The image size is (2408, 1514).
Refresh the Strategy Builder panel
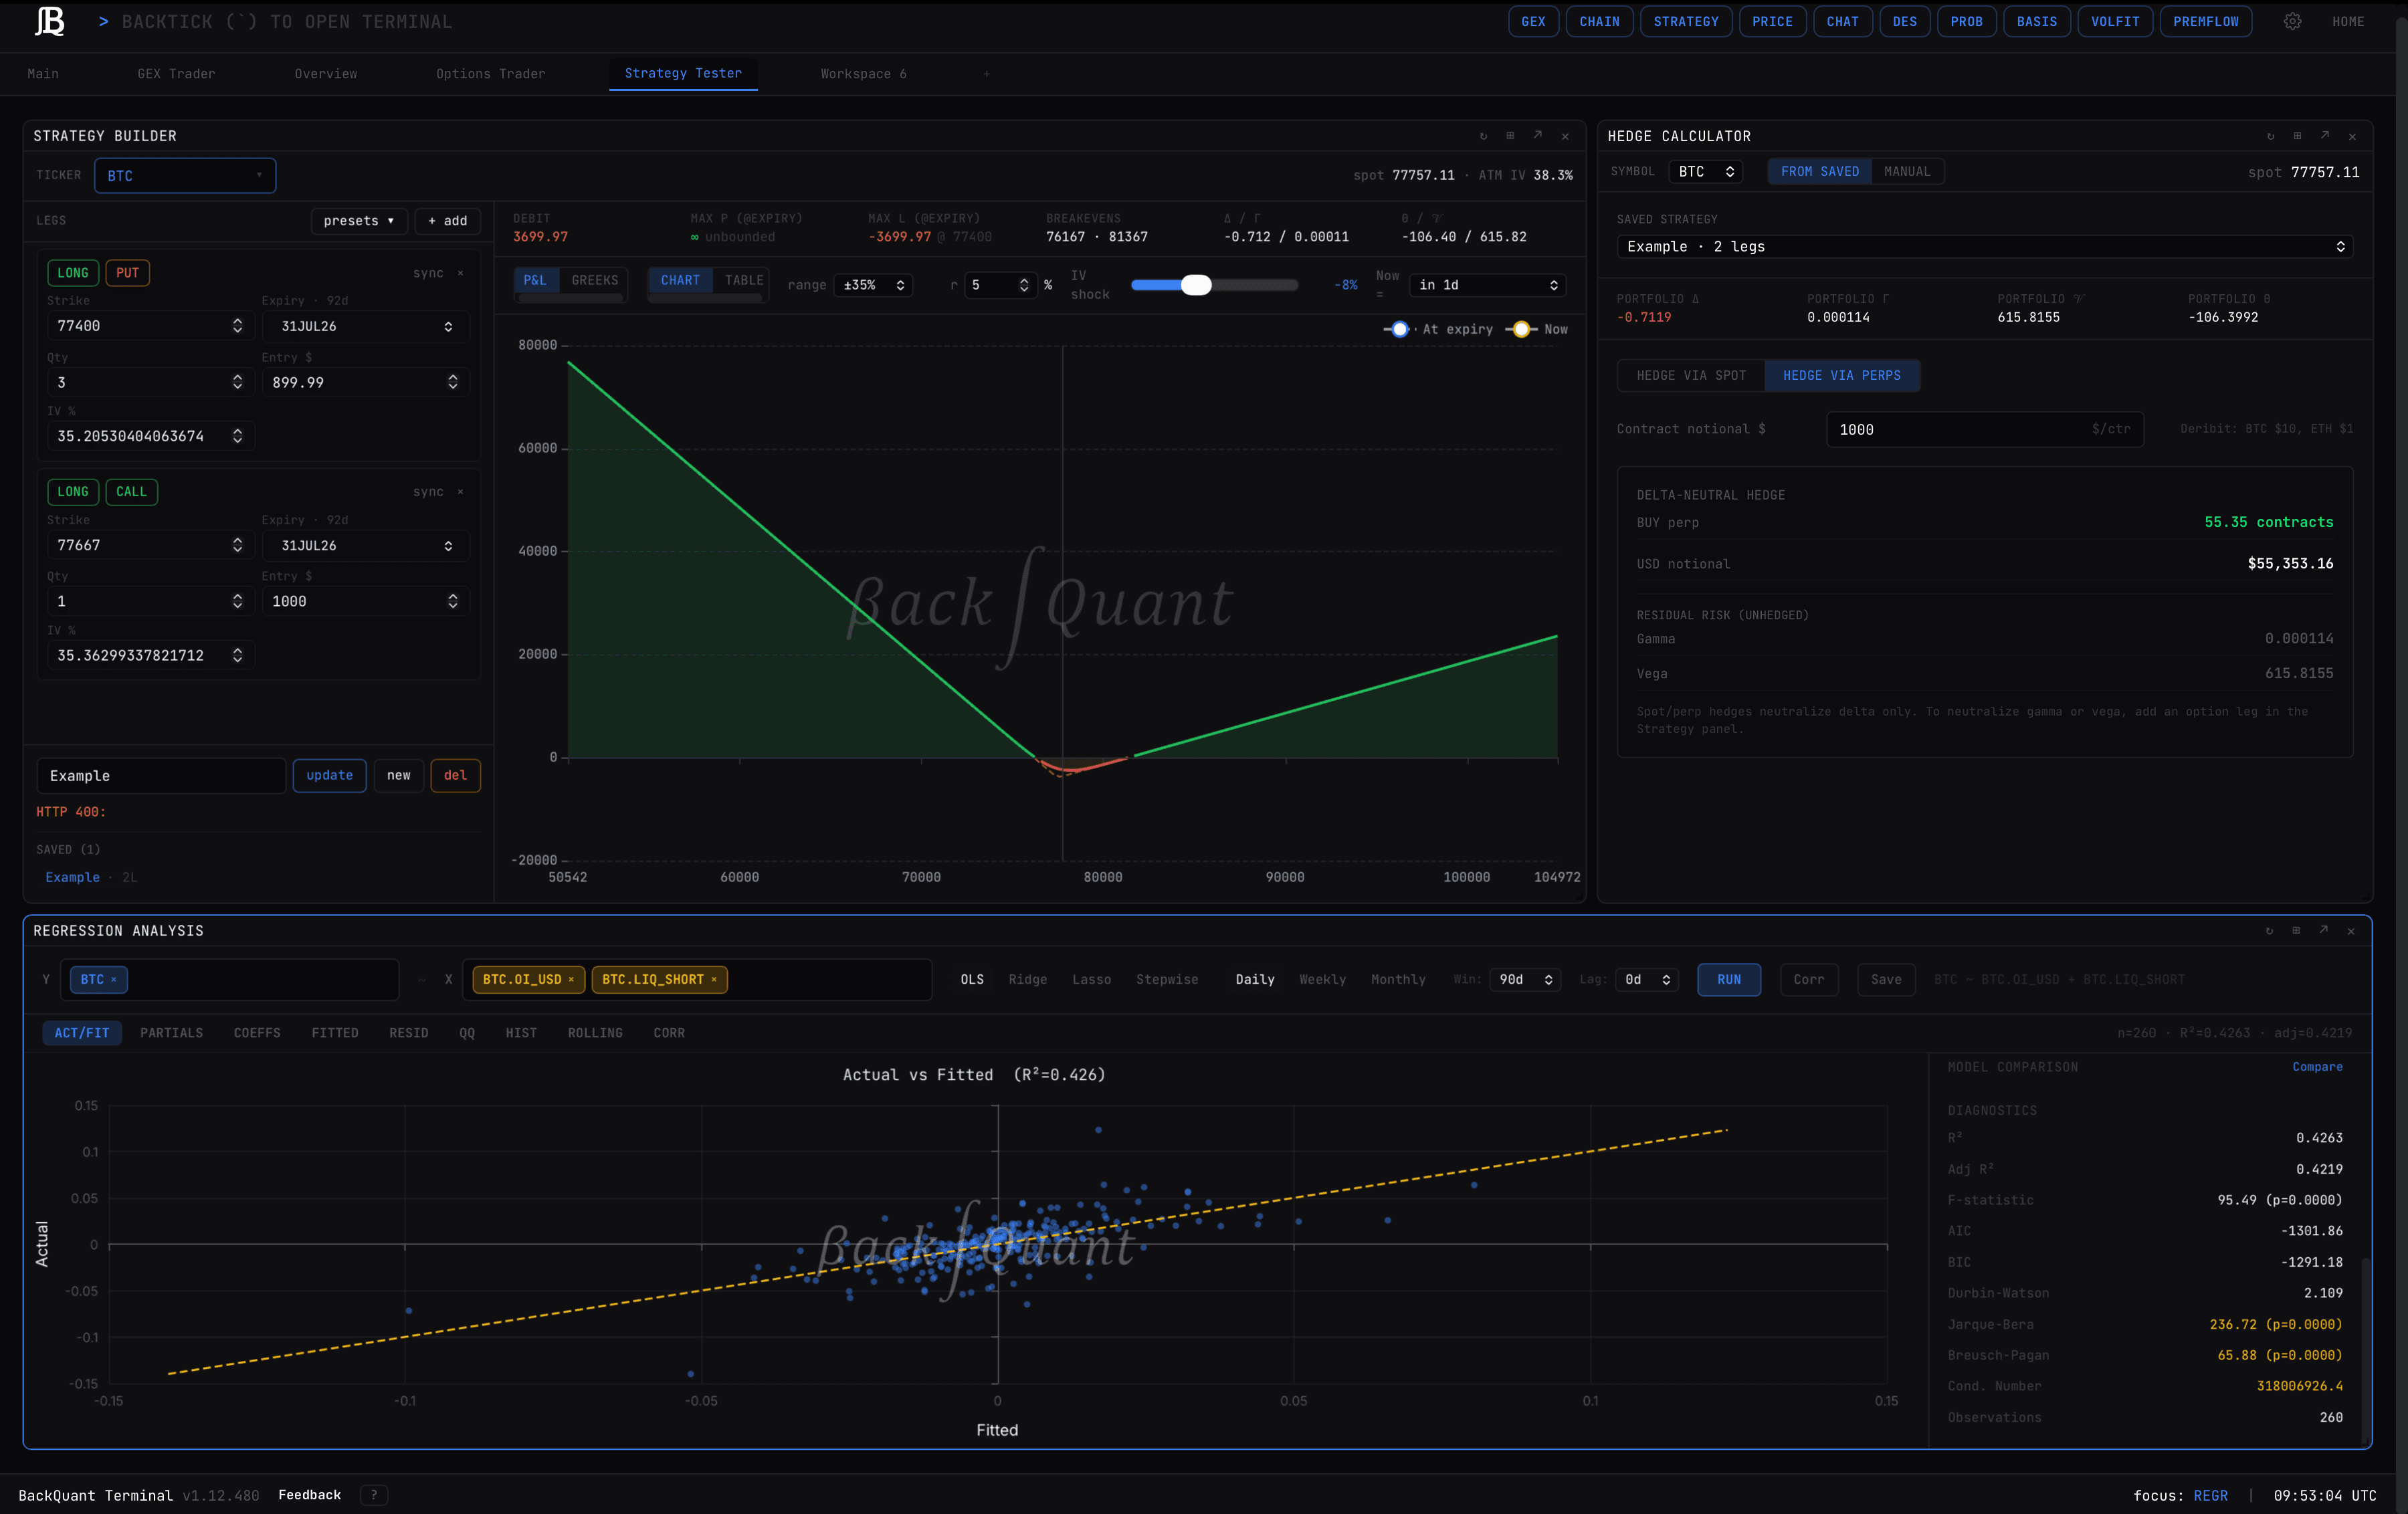click(x=1483, y=136)
